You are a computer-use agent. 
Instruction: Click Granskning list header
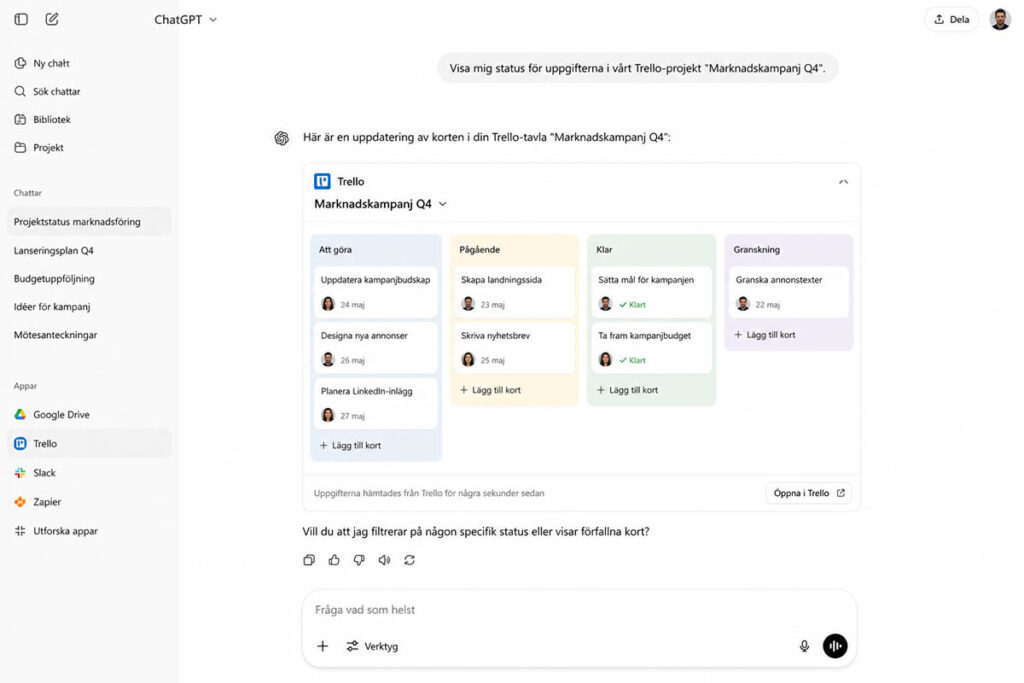pyautogui.click(x=756, y=249)
